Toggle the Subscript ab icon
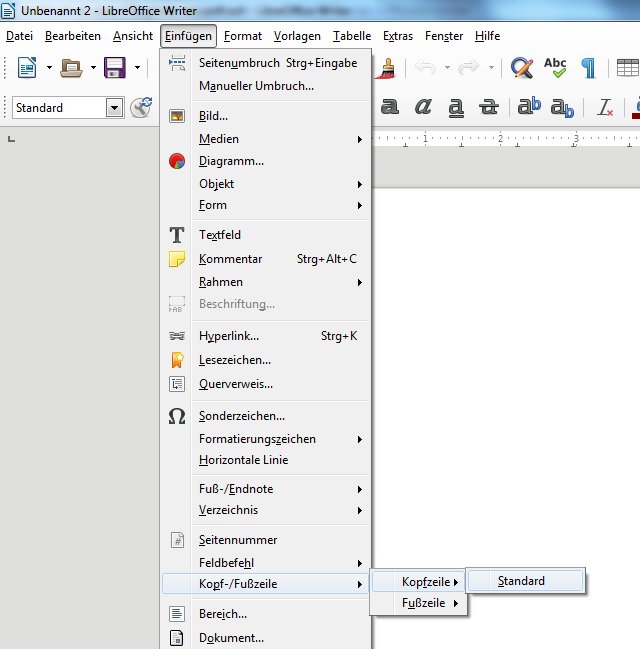 point(562,108)
